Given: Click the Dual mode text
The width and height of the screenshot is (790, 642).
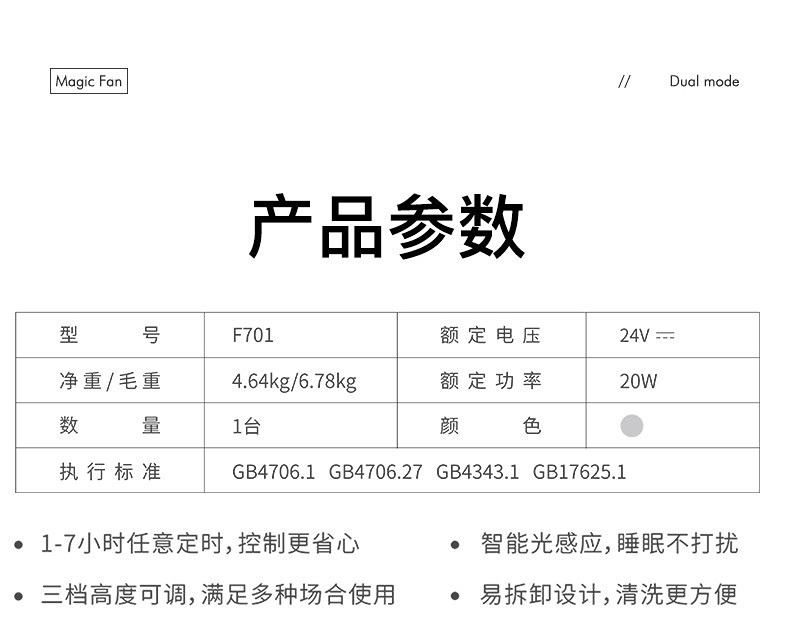Looking at the screenshot, I should tap(704, 81).
